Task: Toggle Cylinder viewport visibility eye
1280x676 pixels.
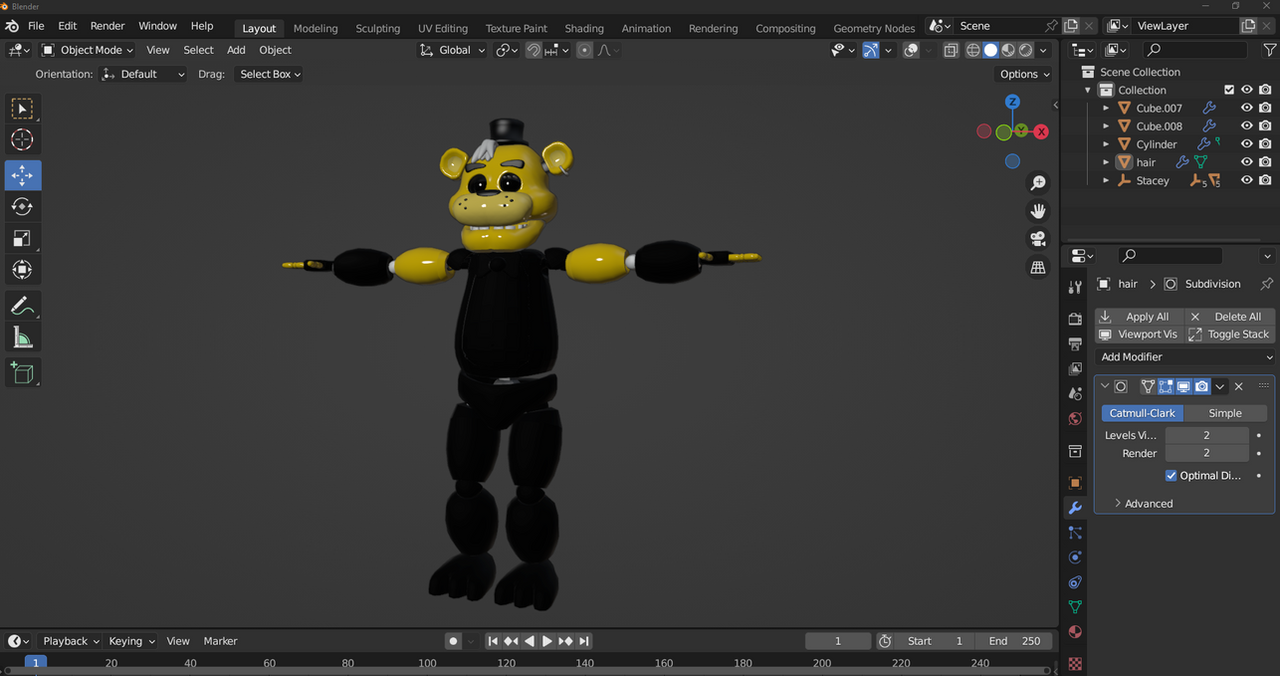Action: 1247,144
